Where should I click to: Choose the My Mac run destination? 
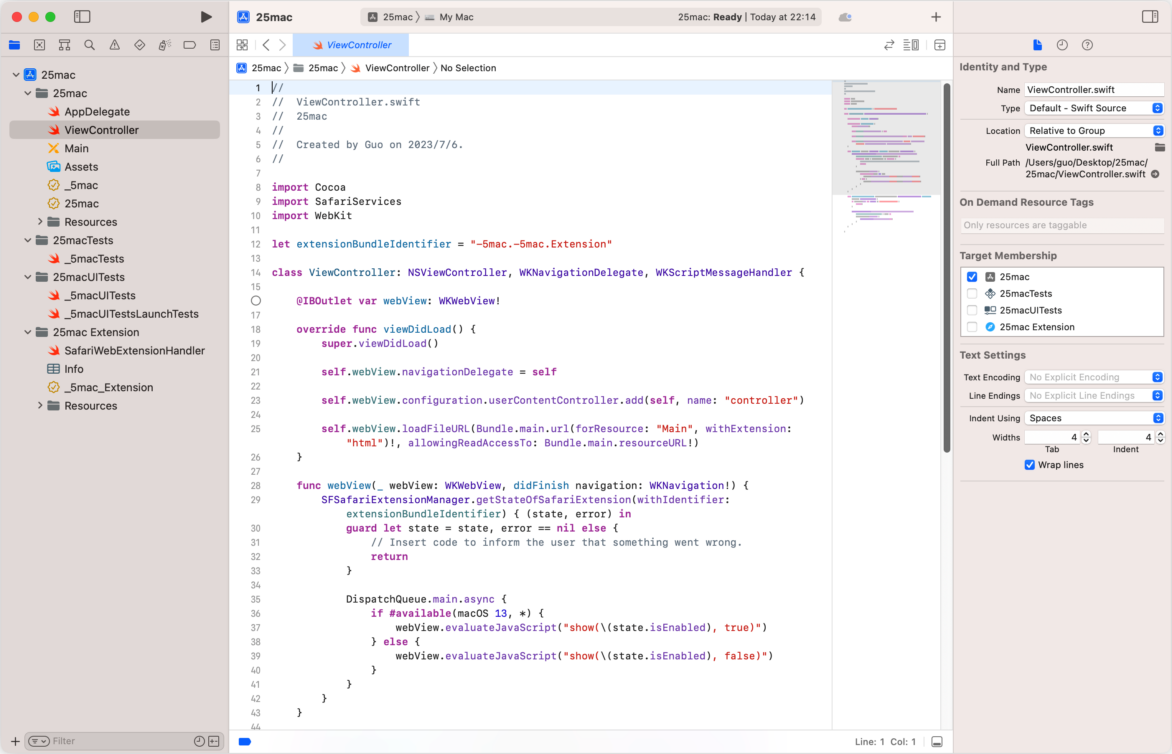tap(450, 16)
